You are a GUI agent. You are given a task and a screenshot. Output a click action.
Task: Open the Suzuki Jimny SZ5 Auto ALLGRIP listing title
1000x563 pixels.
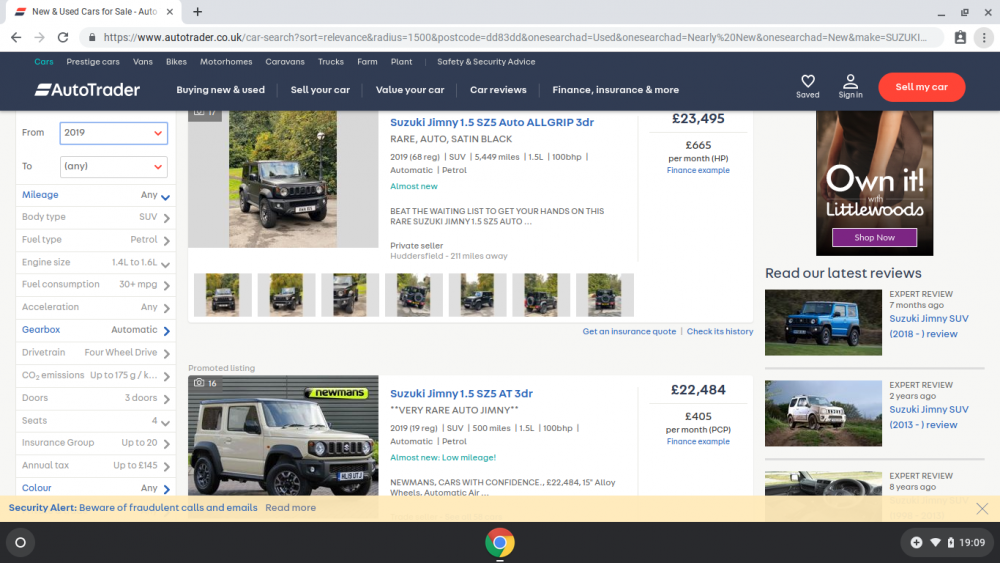pyautogui.click(x=492, y=122)
